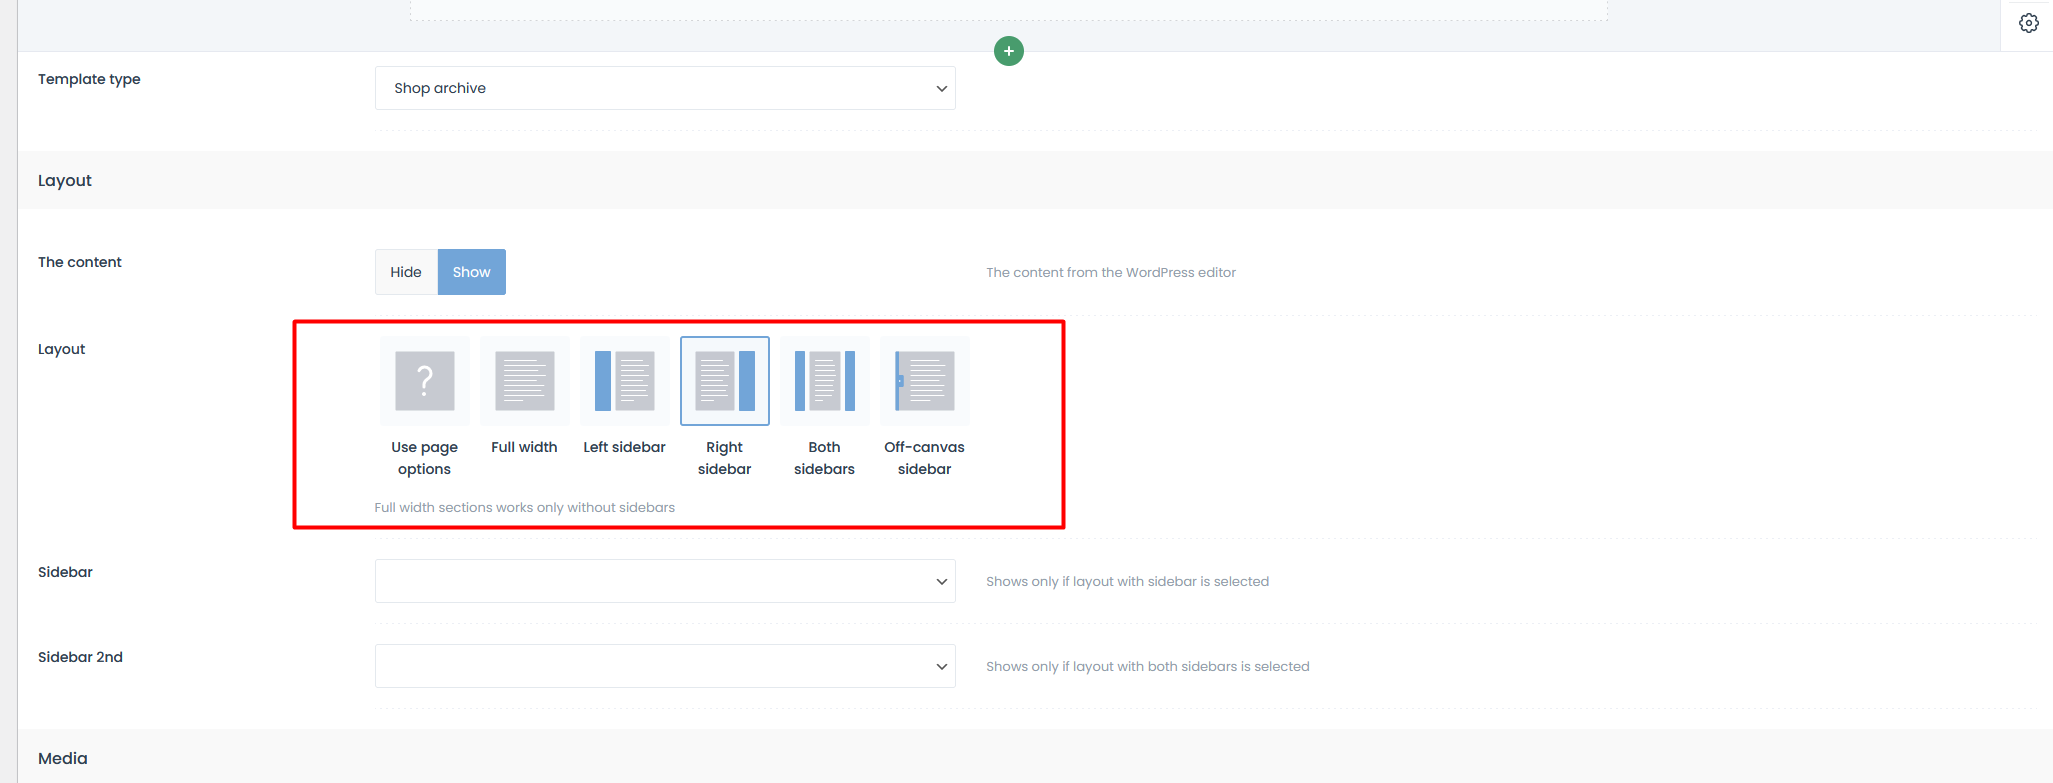This screenshot has width=2053, height=783.
Task: Click 'Shows only if layout with sidebar is selected' hint
Action: coord(1127,581)
